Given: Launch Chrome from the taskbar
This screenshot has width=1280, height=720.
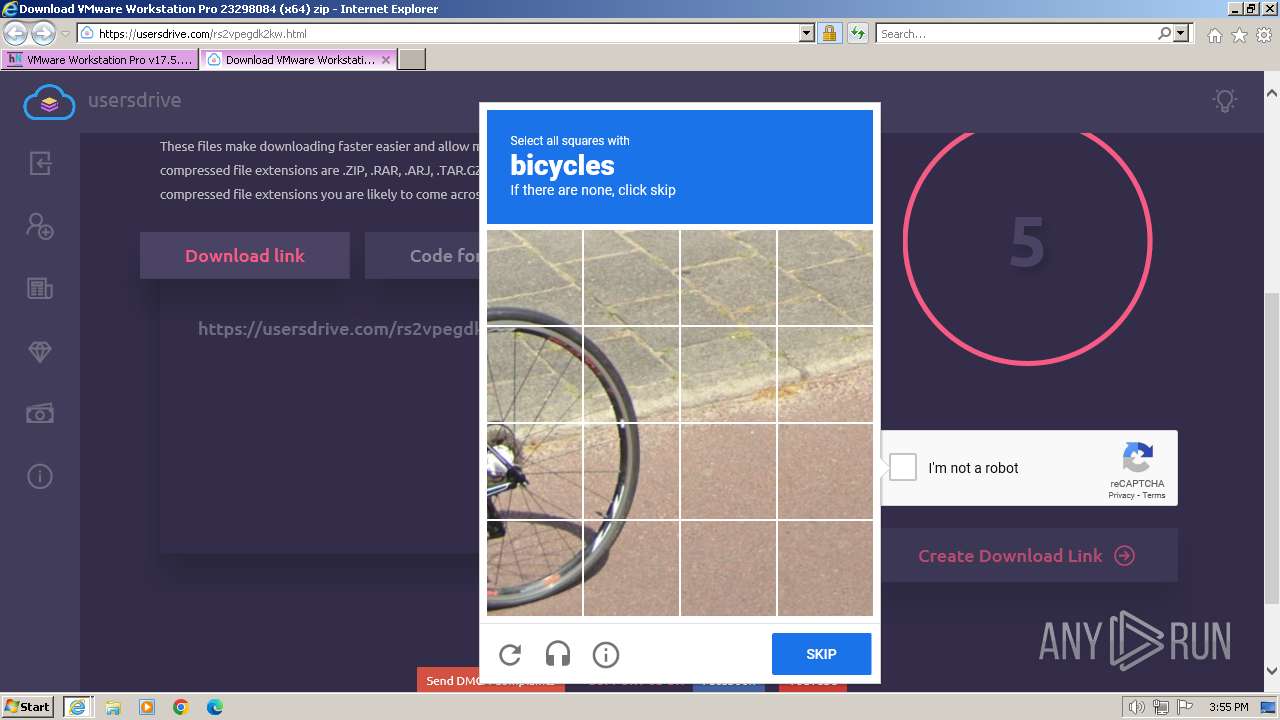Looking at the screenshot, I should (181, 707).
